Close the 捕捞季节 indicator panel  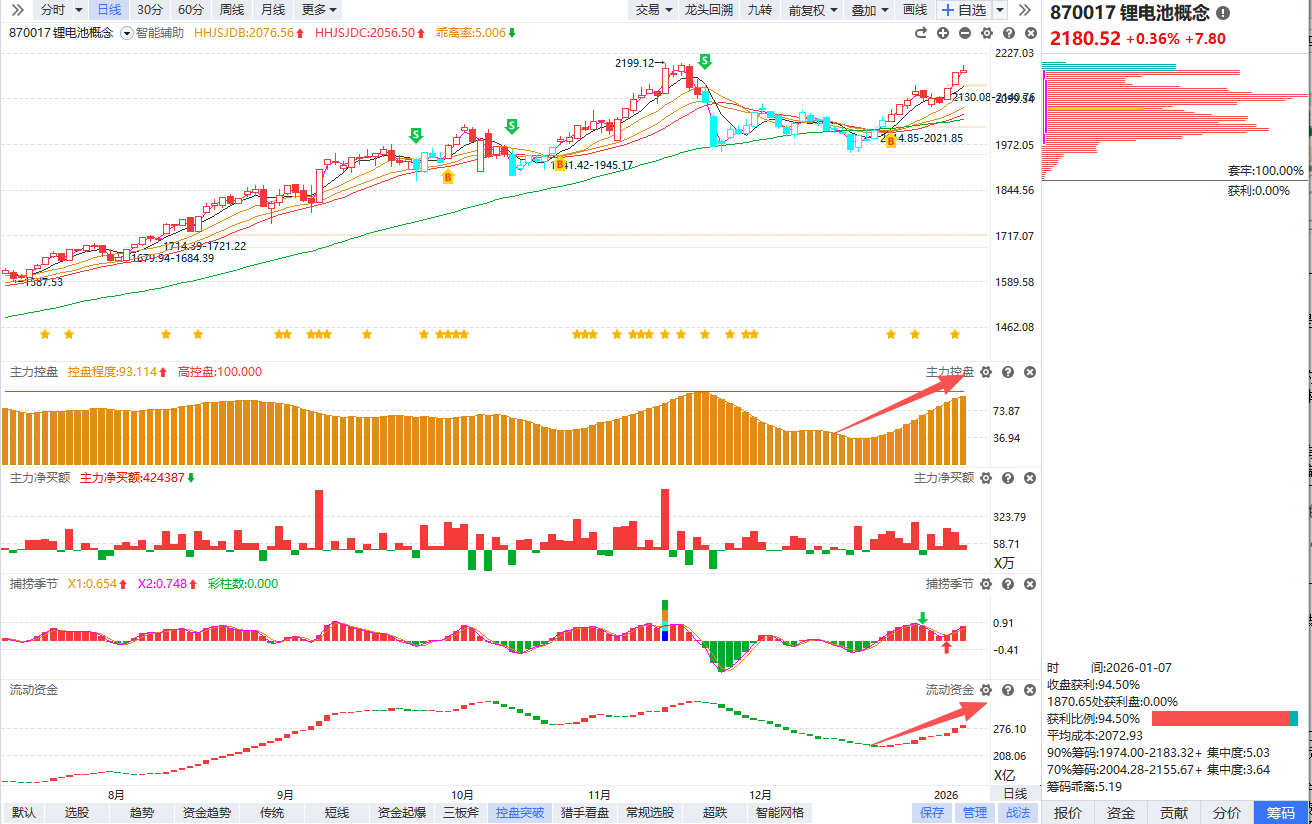click(1030, 584)
